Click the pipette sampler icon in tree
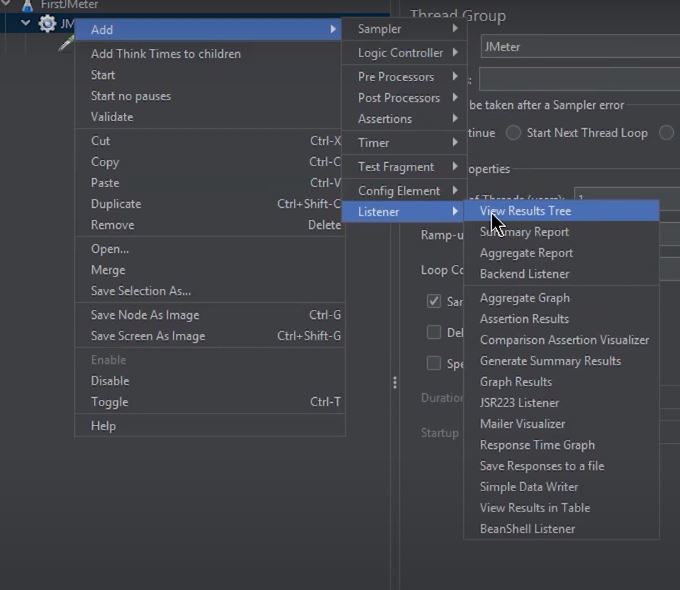This screenshot has height=590, width=680. (66, 43)
